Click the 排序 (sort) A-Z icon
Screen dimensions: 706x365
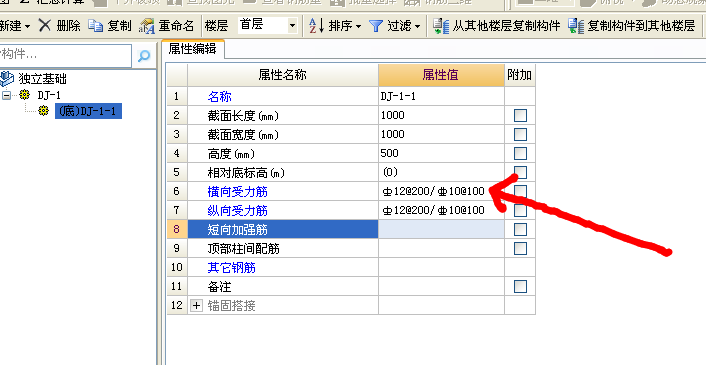(317, 26)
